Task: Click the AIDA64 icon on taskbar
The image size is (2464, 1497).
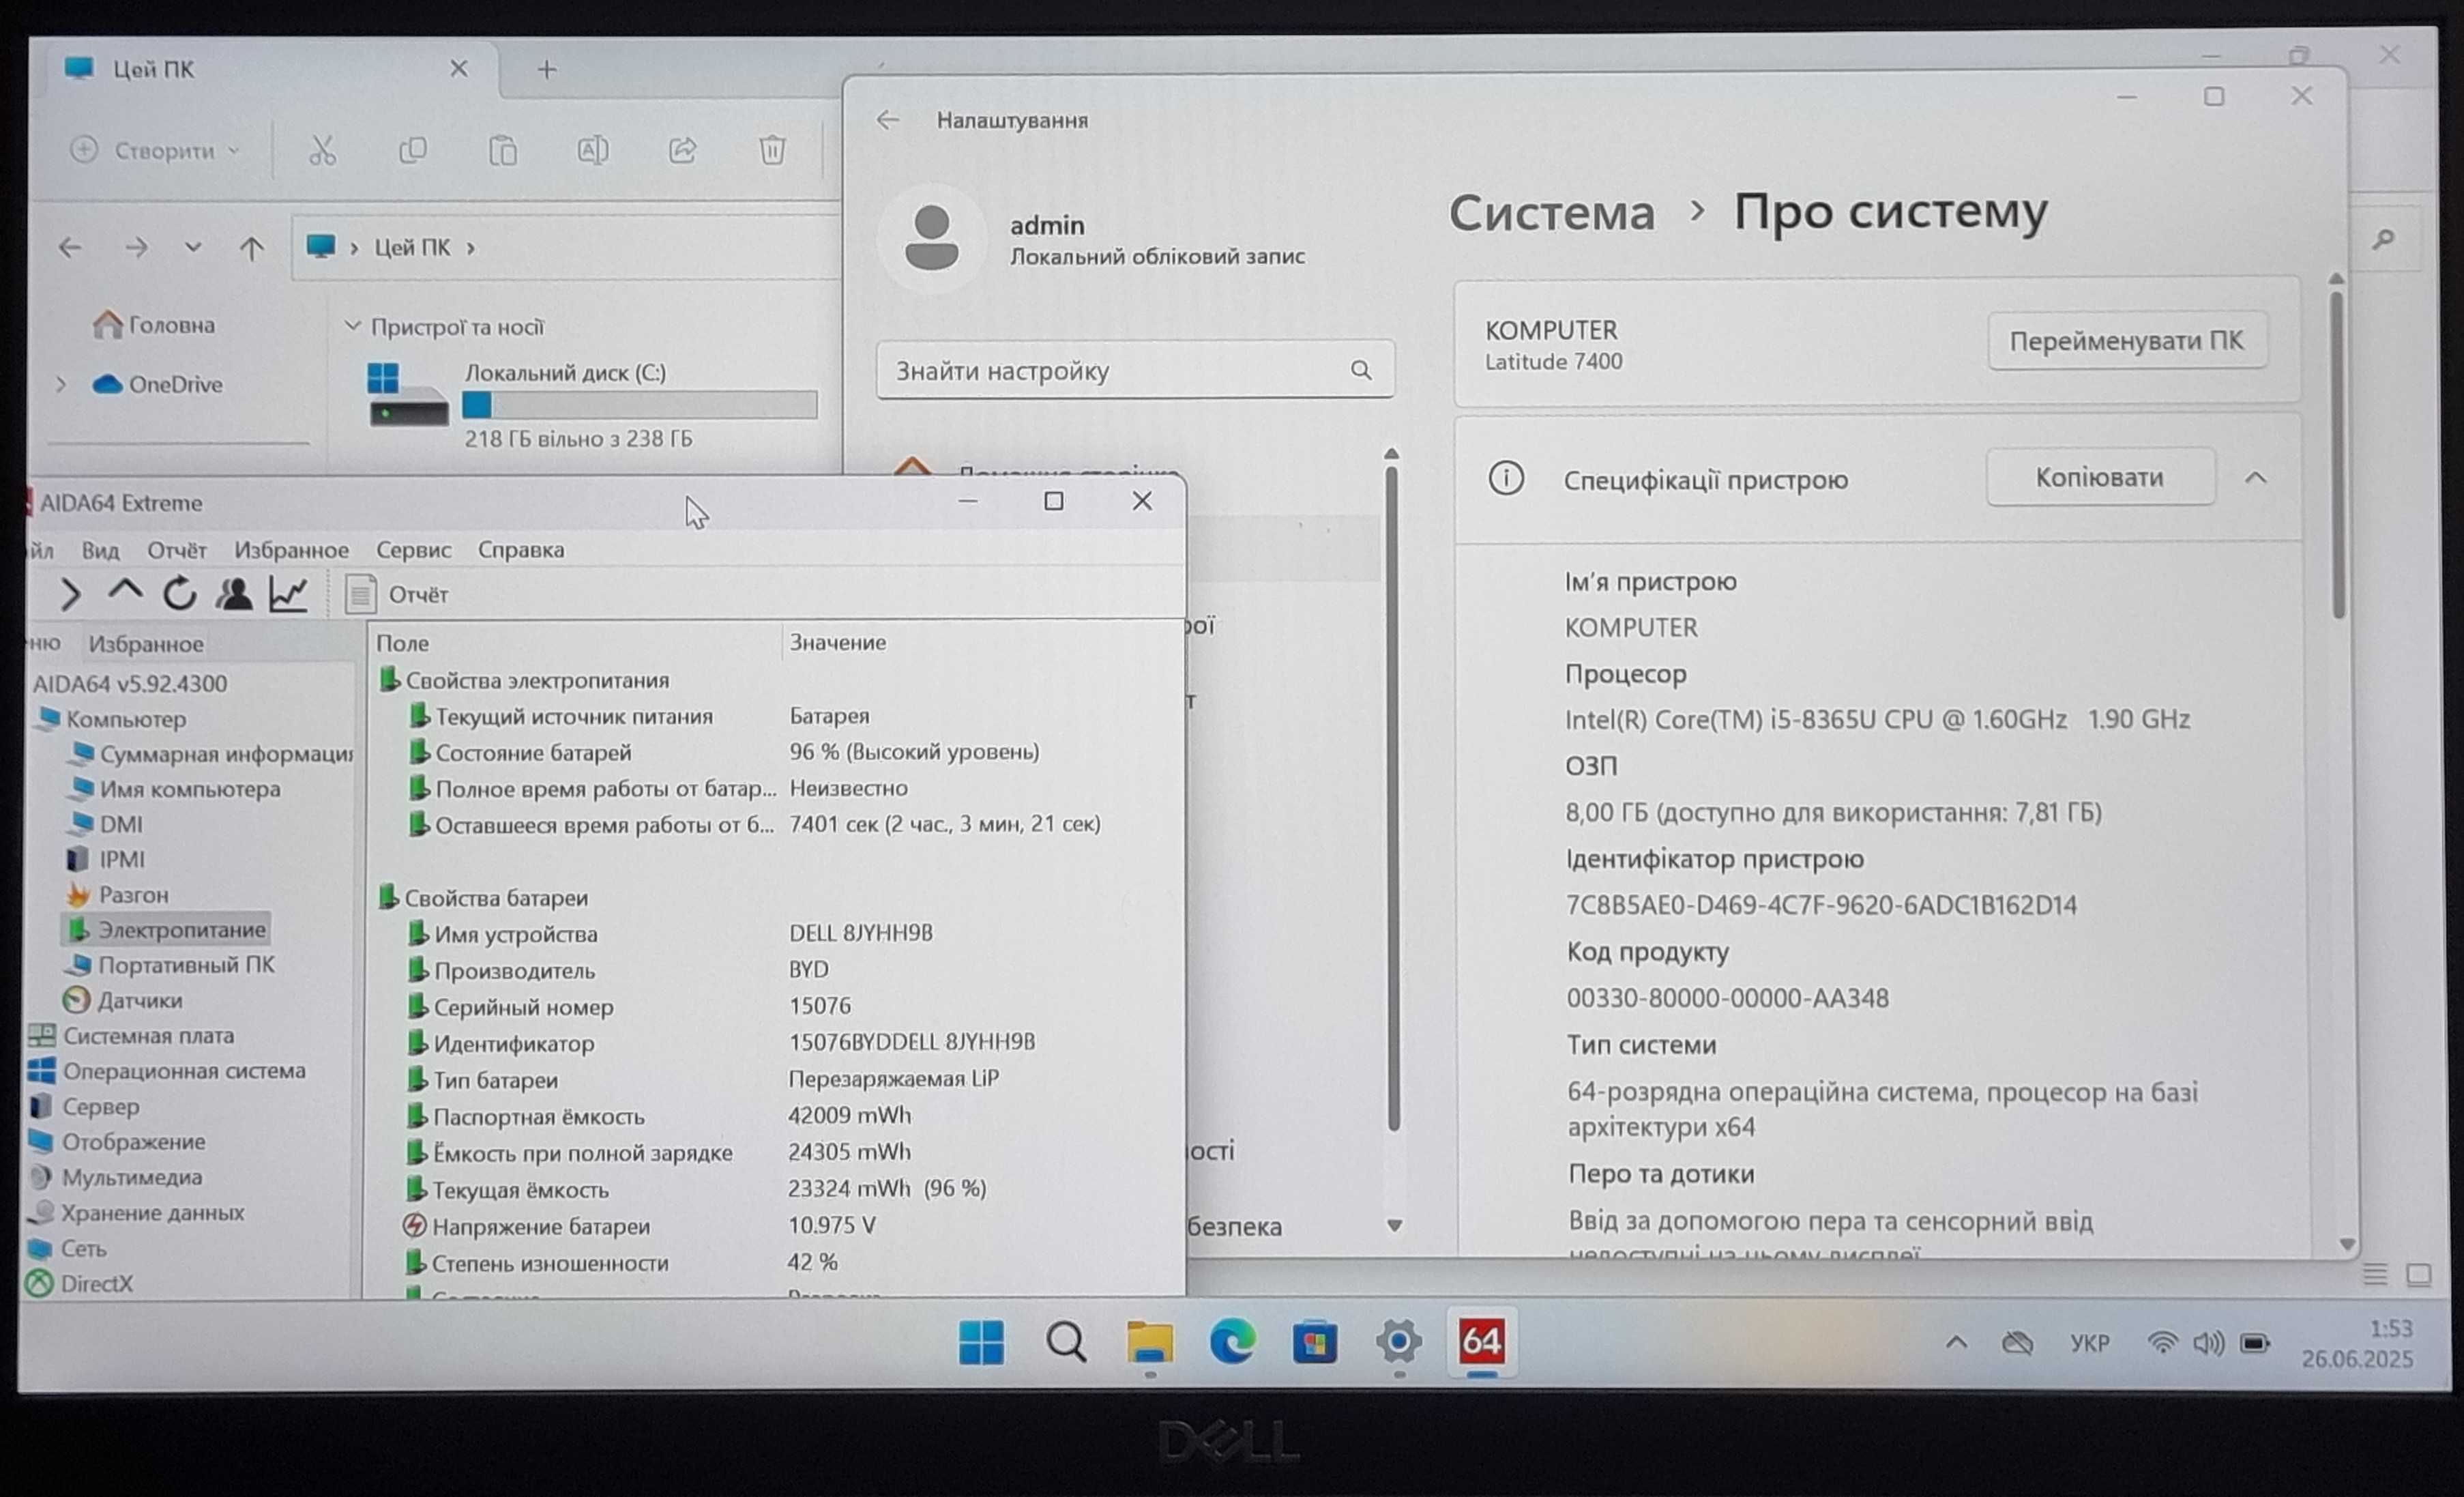Action: pos(1481,1342)
